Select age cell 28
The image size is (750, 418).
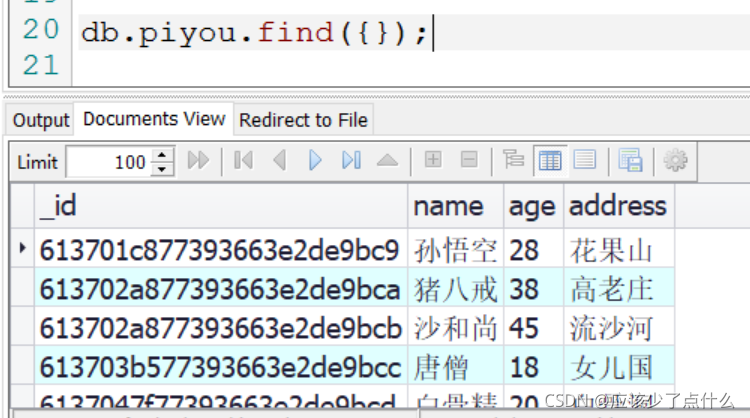pyautogui.click(x=534, y=250)
